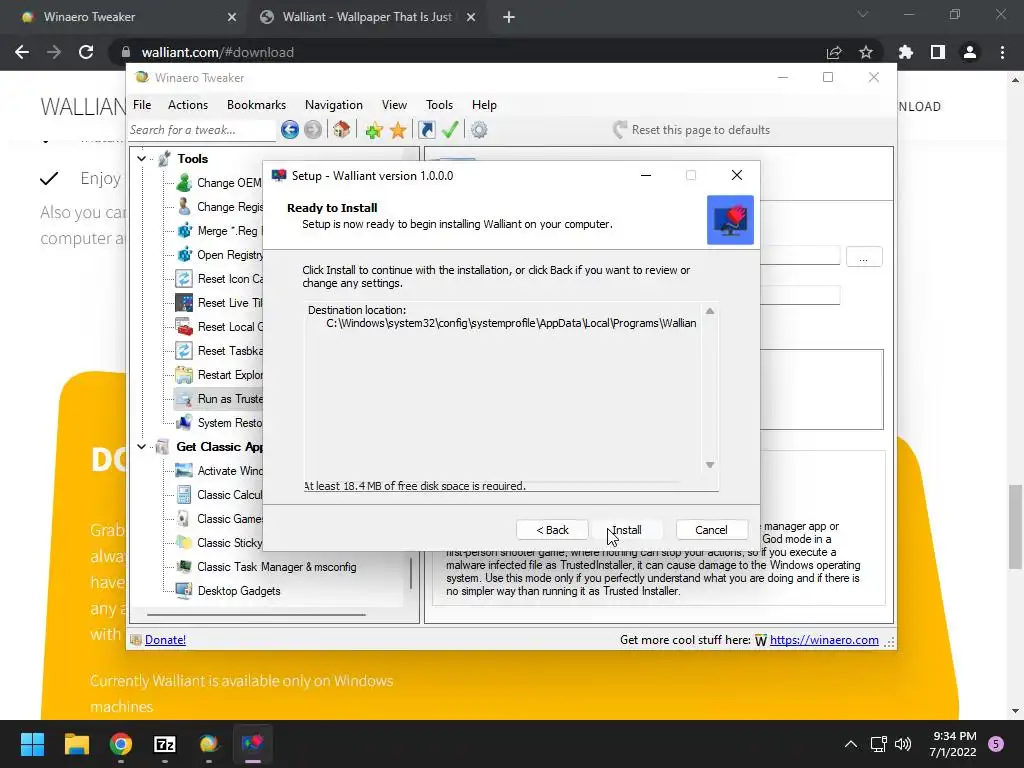Image resolution: width=1024 pixels, height=768 pixels.
Task: Click the Back button in setup wizard
Action: click(552, 530)
